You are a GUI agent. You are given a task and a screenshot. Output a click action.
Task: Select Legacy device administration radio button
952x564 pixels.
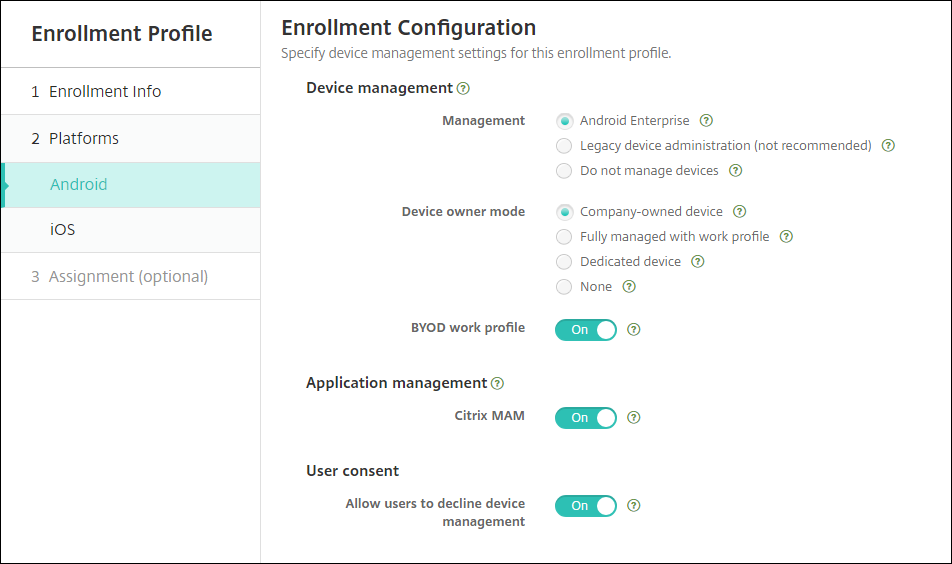pyautogui.click(x=564, y=146)
